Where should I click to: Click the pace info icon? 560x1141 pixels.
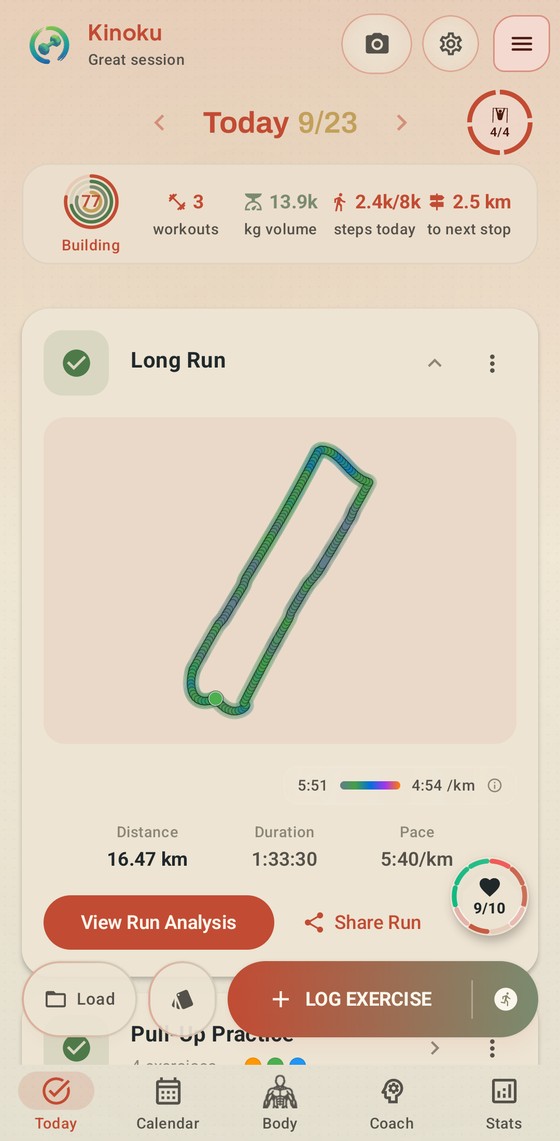coord(495,785)
